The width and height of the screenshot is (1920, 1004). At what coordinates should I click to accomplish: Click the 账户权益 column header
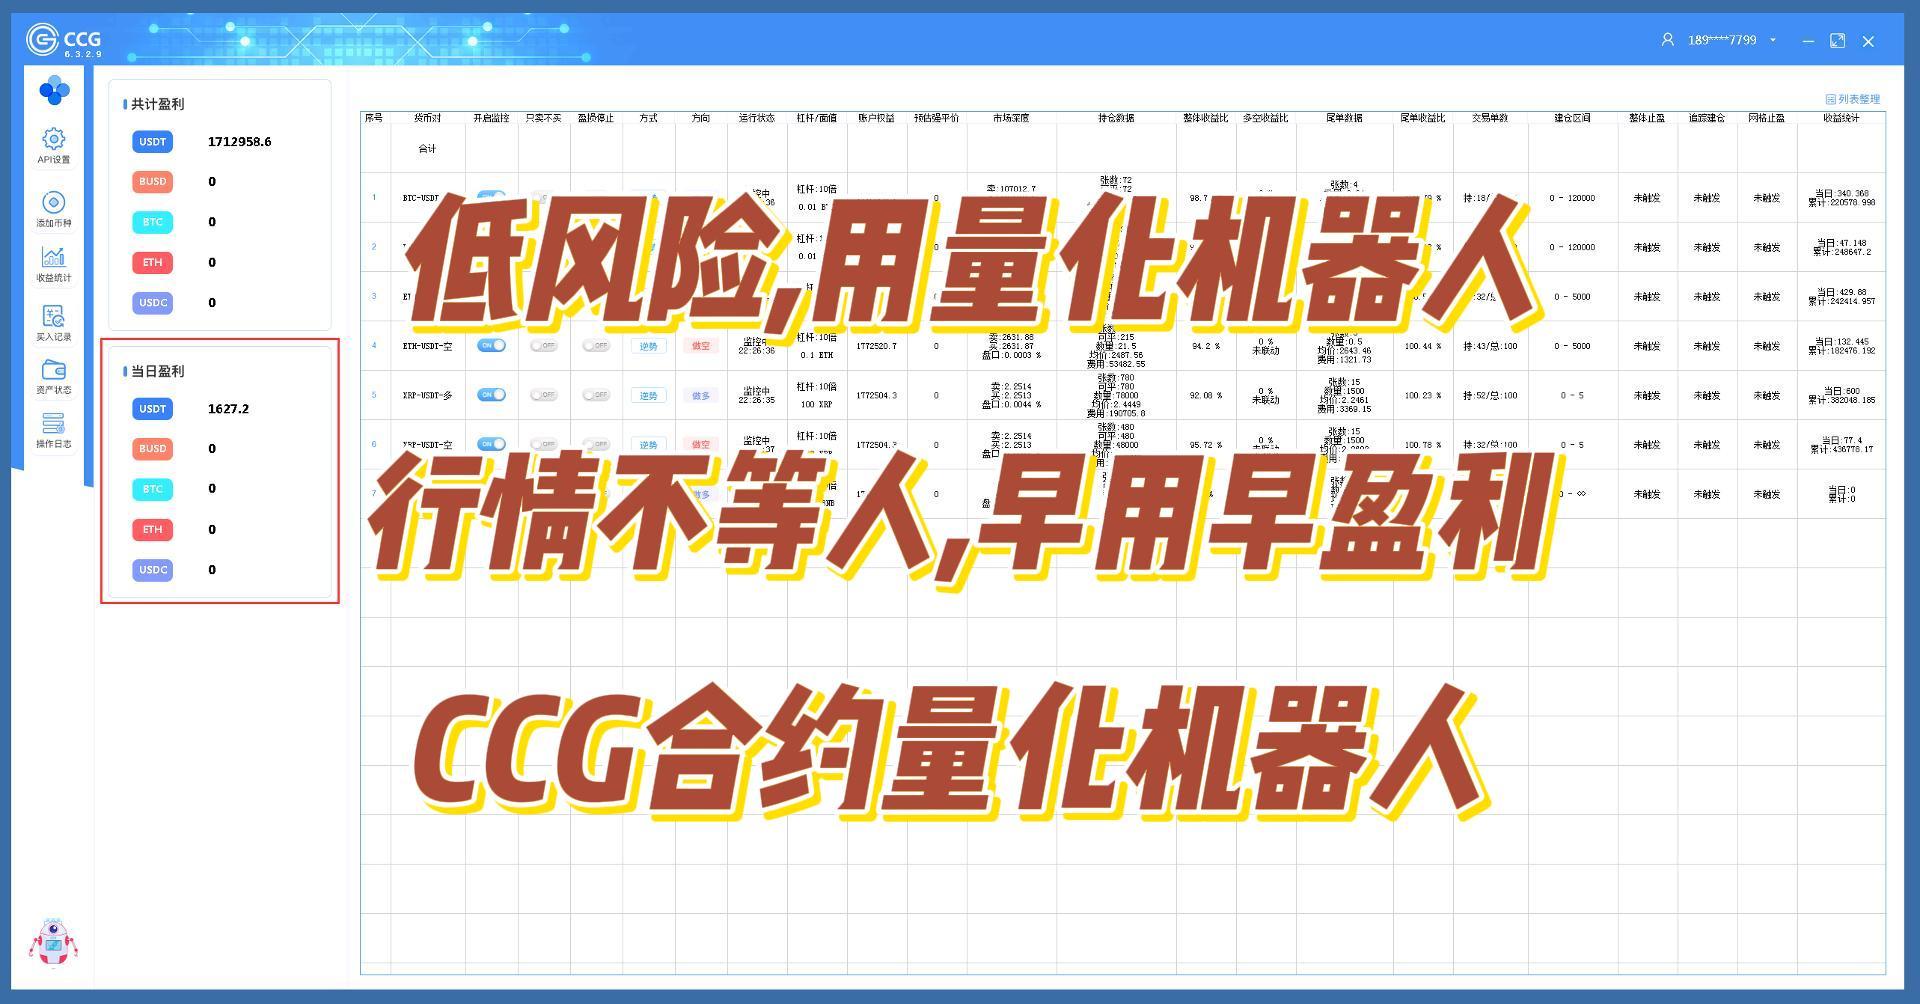(876, 118)
